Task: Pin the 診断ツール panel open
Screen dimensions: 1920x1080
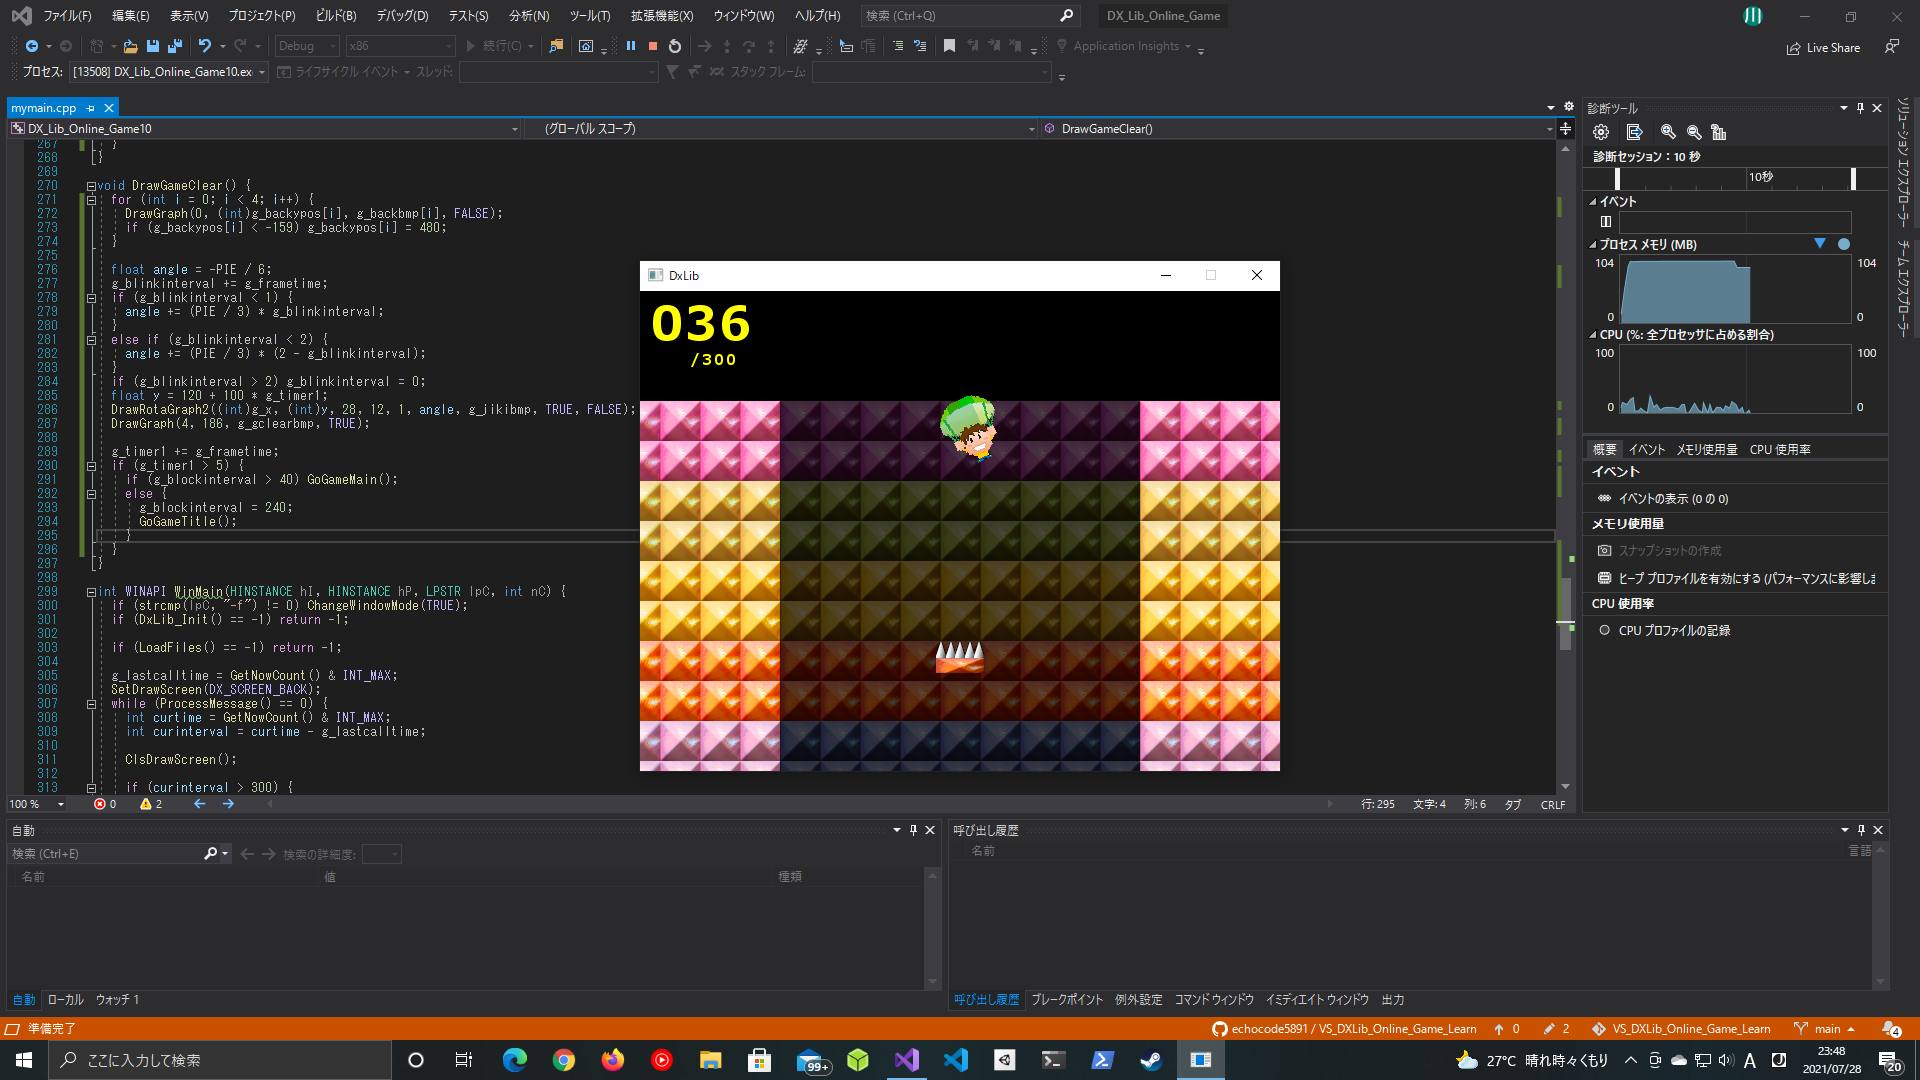Action: (1860, 108)
